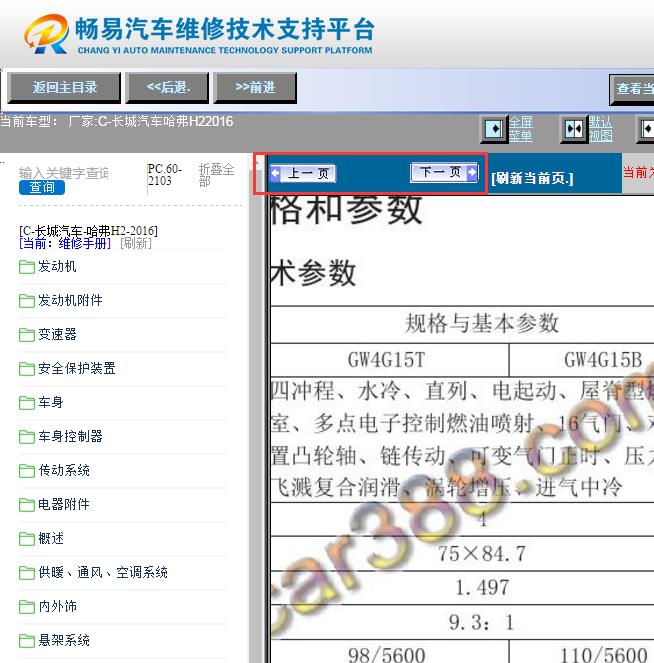Expand the 内外饰 tree item

(x=57, y=606)
